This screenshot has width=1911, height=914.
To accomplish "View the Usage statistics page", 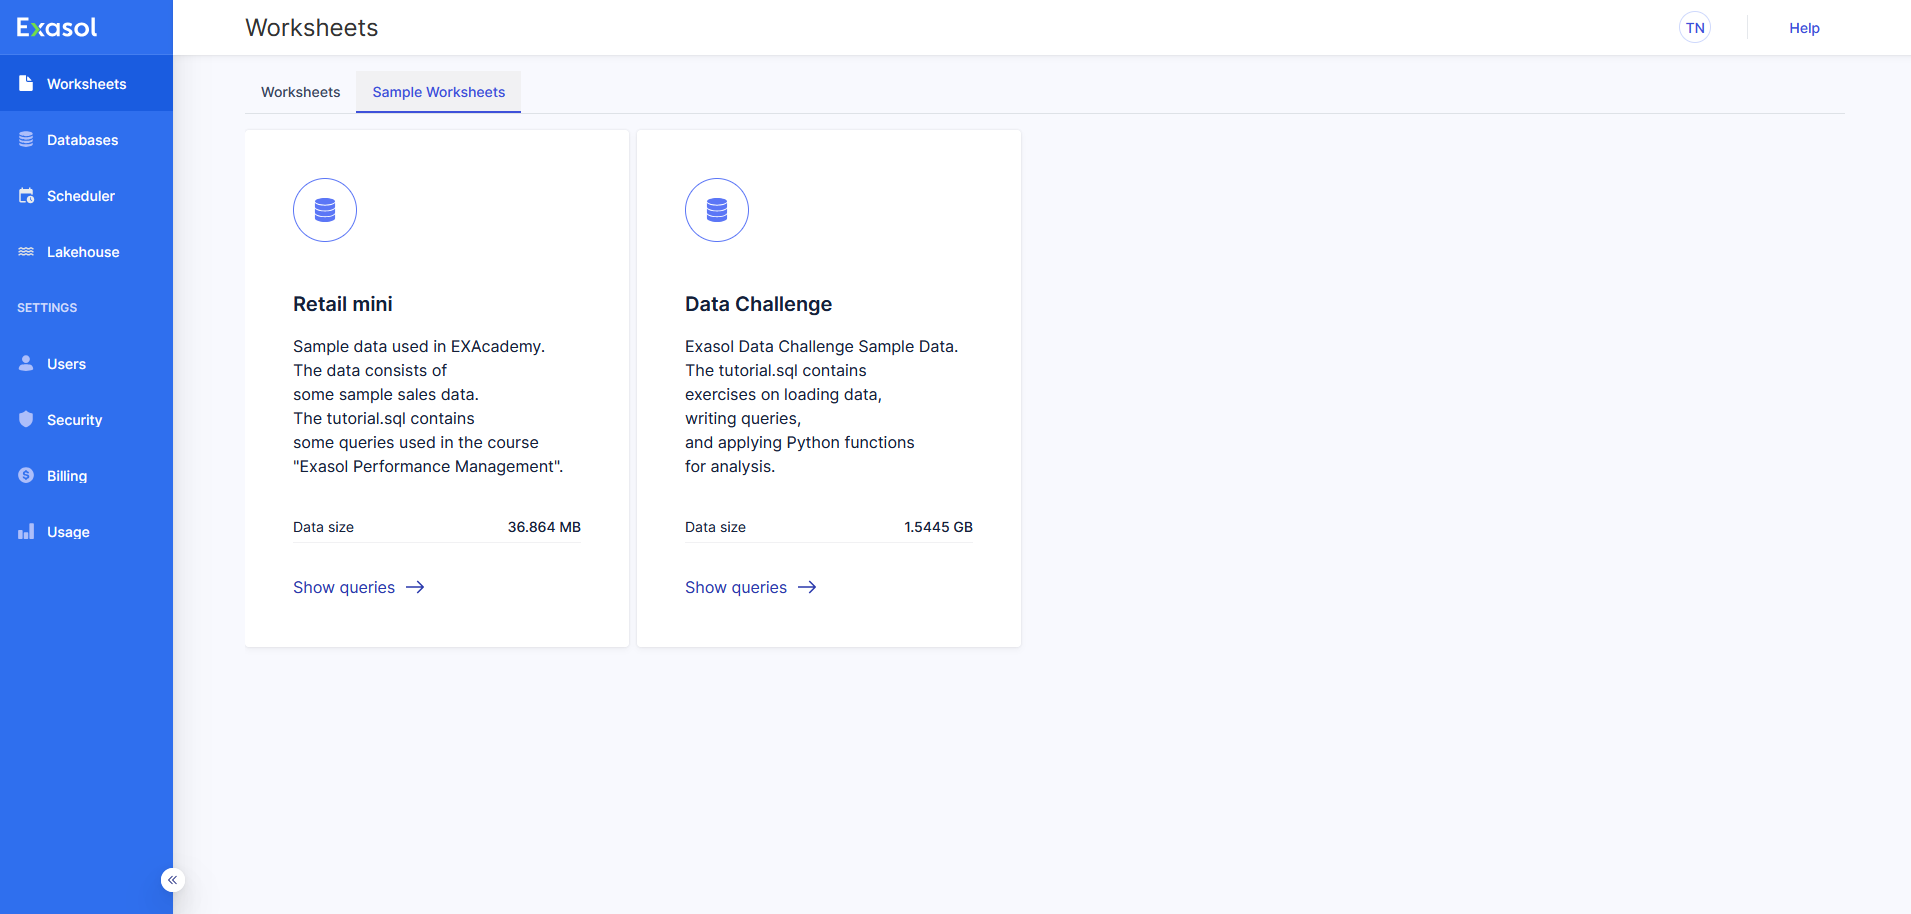I will (x=68, y=532).
